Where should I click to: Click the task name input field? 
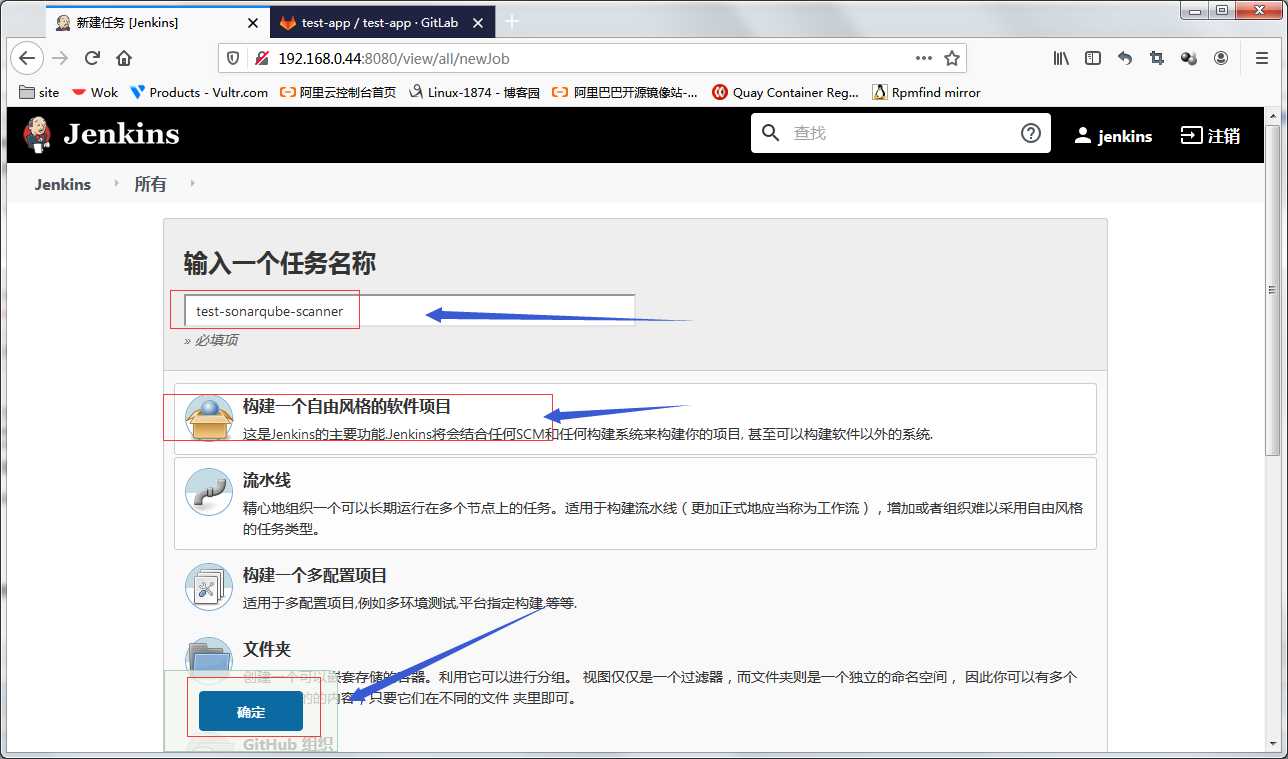coord(409,311)
